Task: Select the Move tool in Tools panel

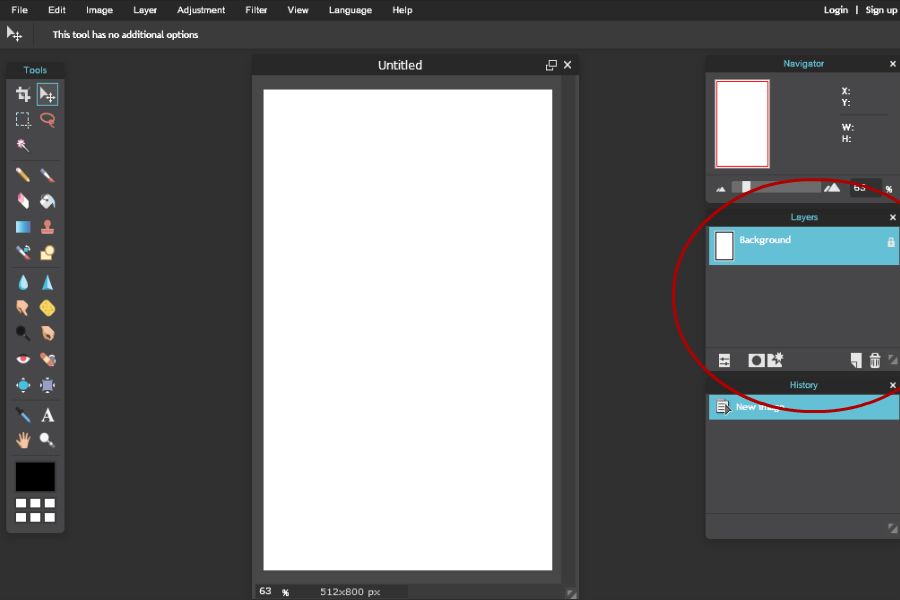Action: pyautogui.click(x=48, y=94)
